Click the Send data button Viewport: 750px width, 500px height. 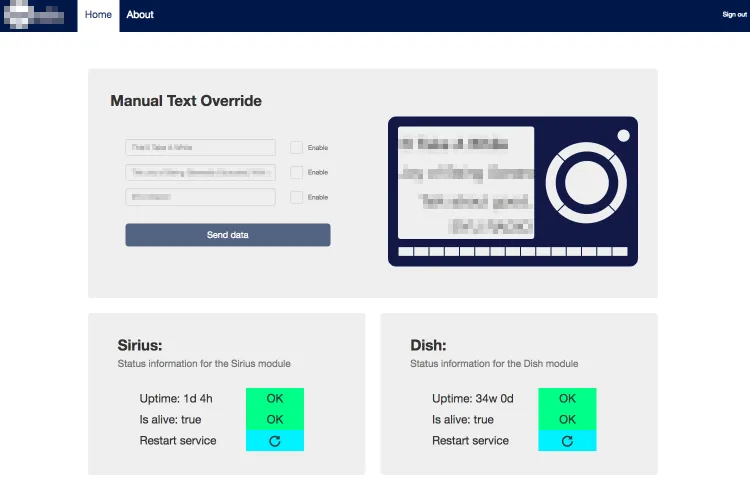[x=228, y=235]
